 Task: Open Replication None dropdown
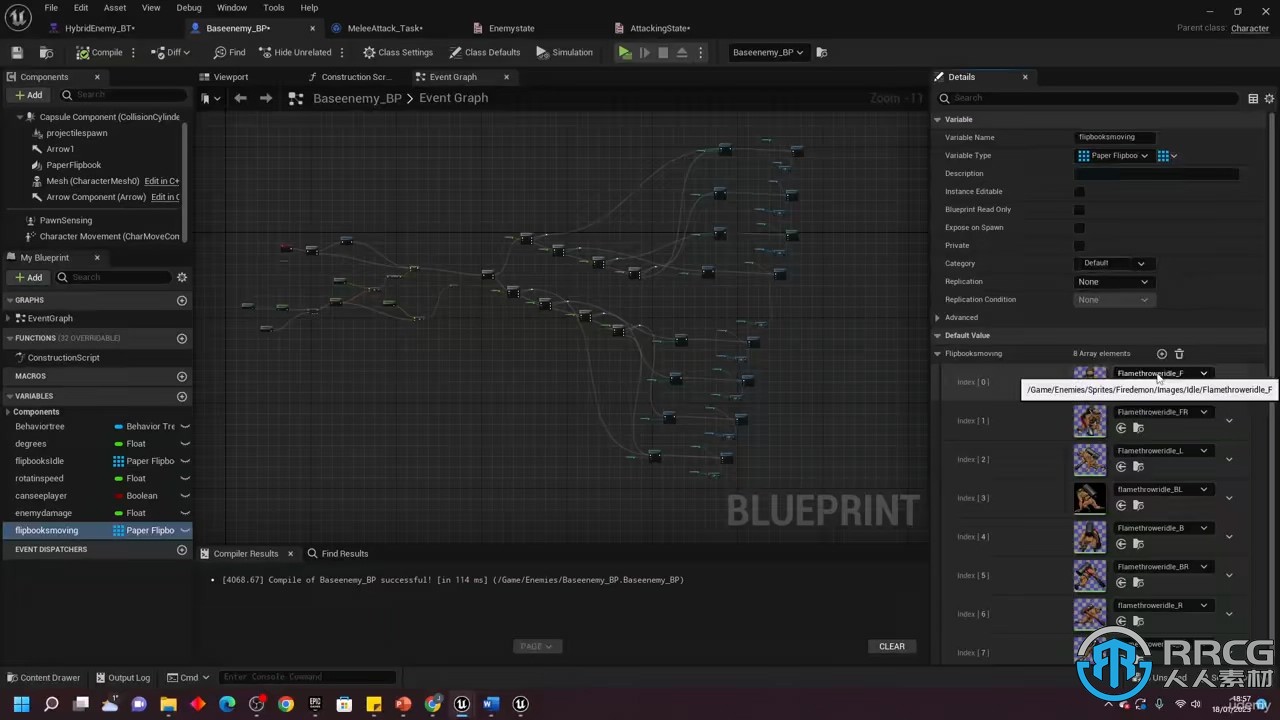point(1114,282)
